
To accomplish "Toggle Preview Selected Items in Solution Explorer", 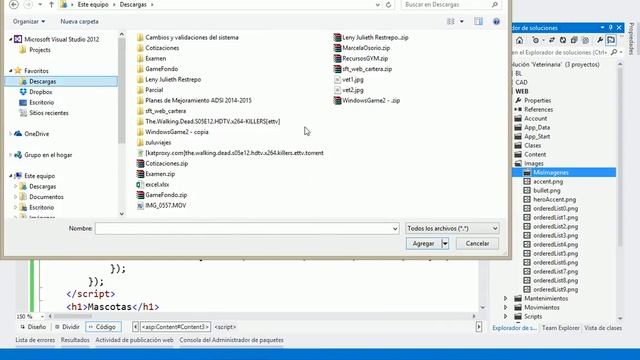I will [x=611, y=40].
